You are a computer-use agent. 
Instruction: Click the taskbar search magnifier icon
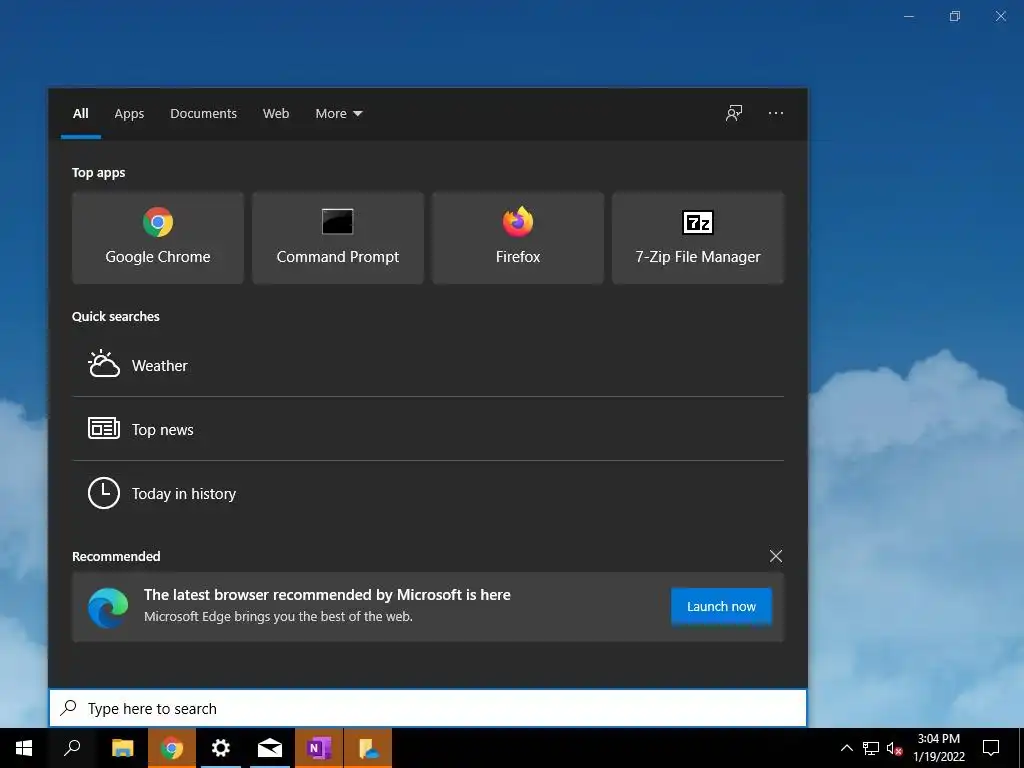72,748
